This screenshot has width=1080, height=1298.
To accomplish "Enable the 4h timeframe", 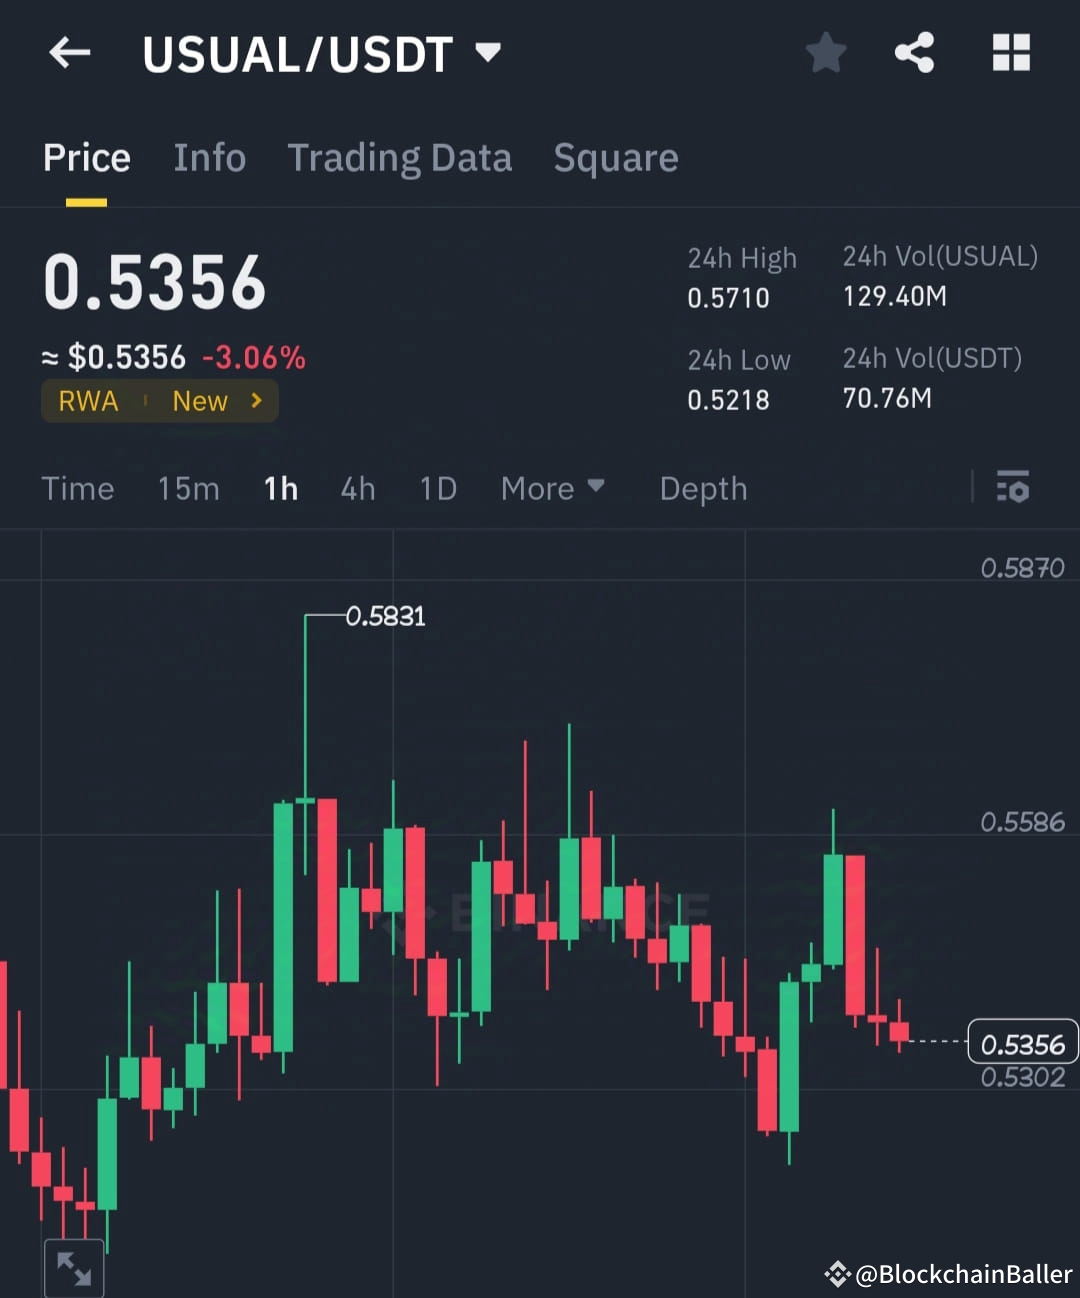I will pos(357,489).
